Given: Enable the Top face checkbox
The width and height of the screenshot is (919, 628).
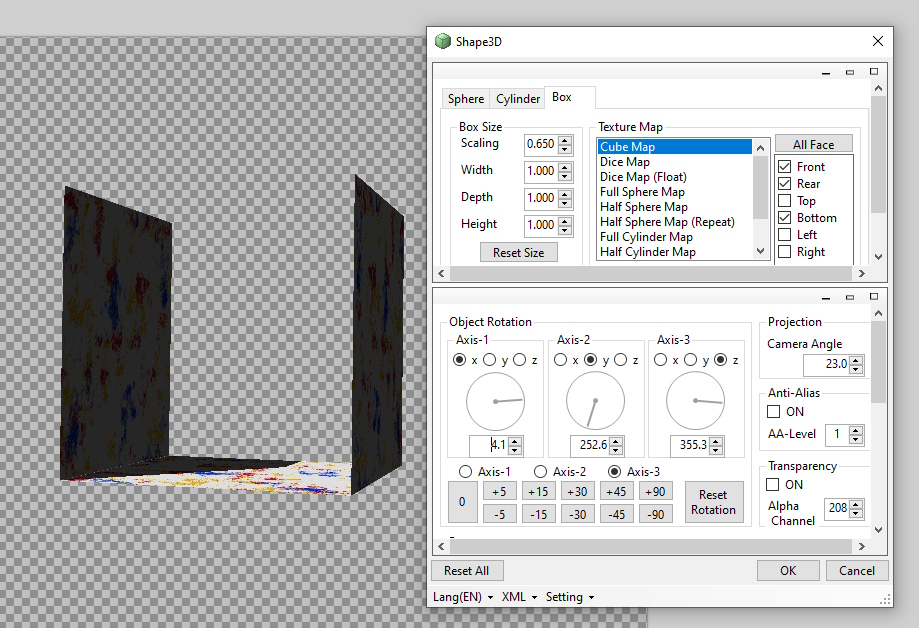Looking at the screenshot, I should (785, 201).
